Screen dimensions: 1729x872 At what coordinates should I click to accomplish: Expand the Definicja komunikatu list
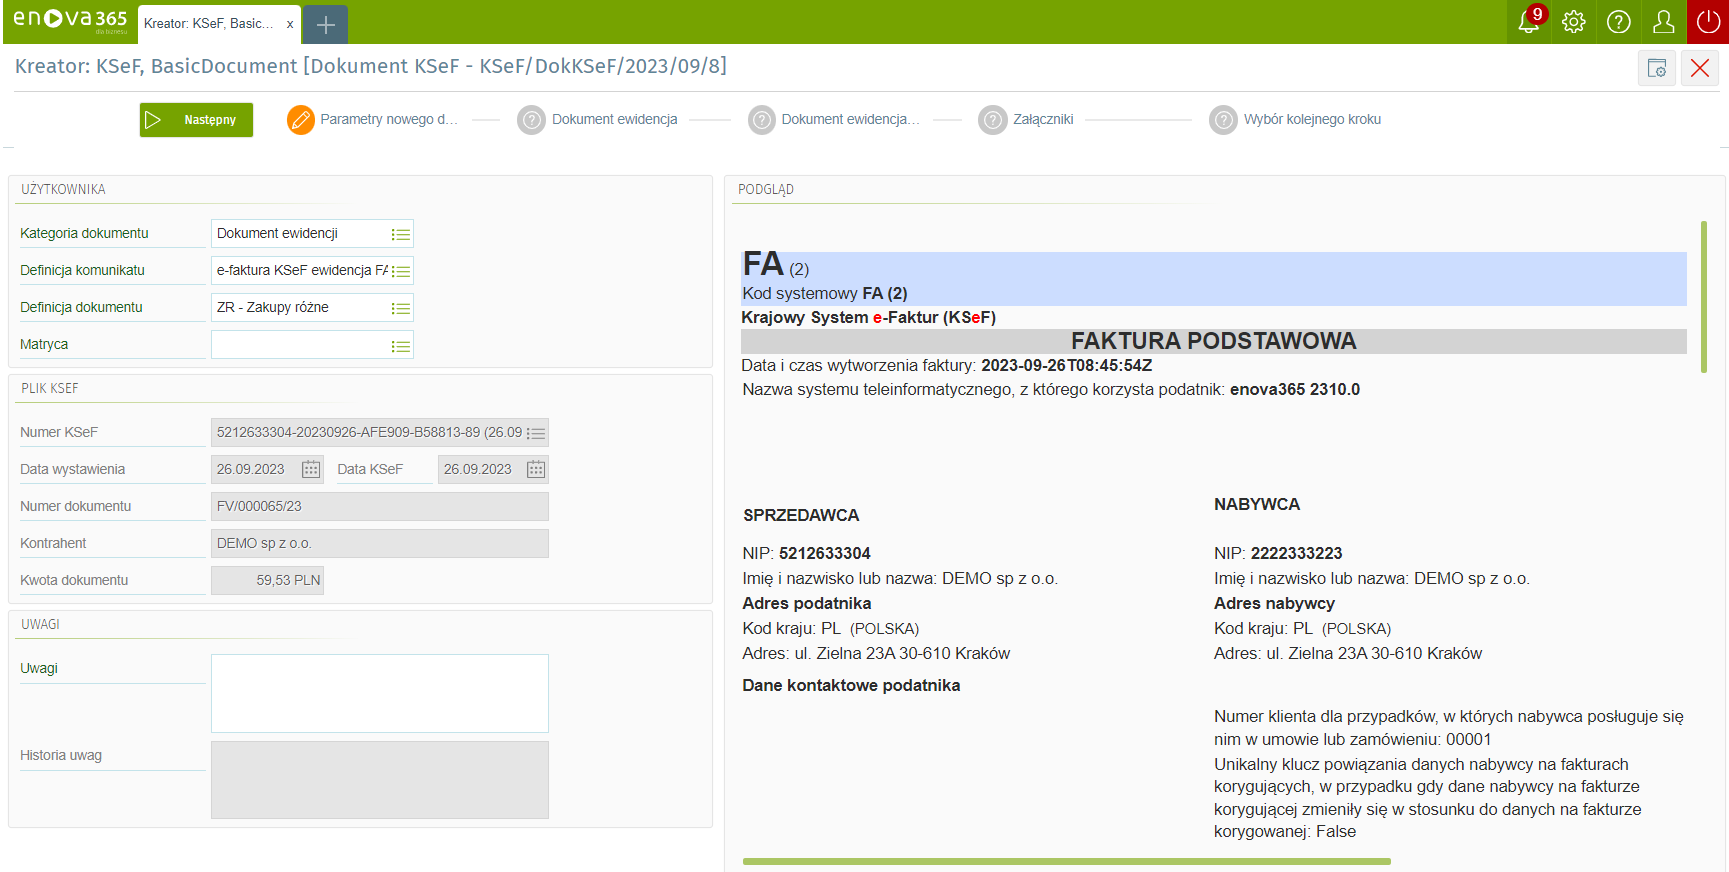[x=400, y=271]
